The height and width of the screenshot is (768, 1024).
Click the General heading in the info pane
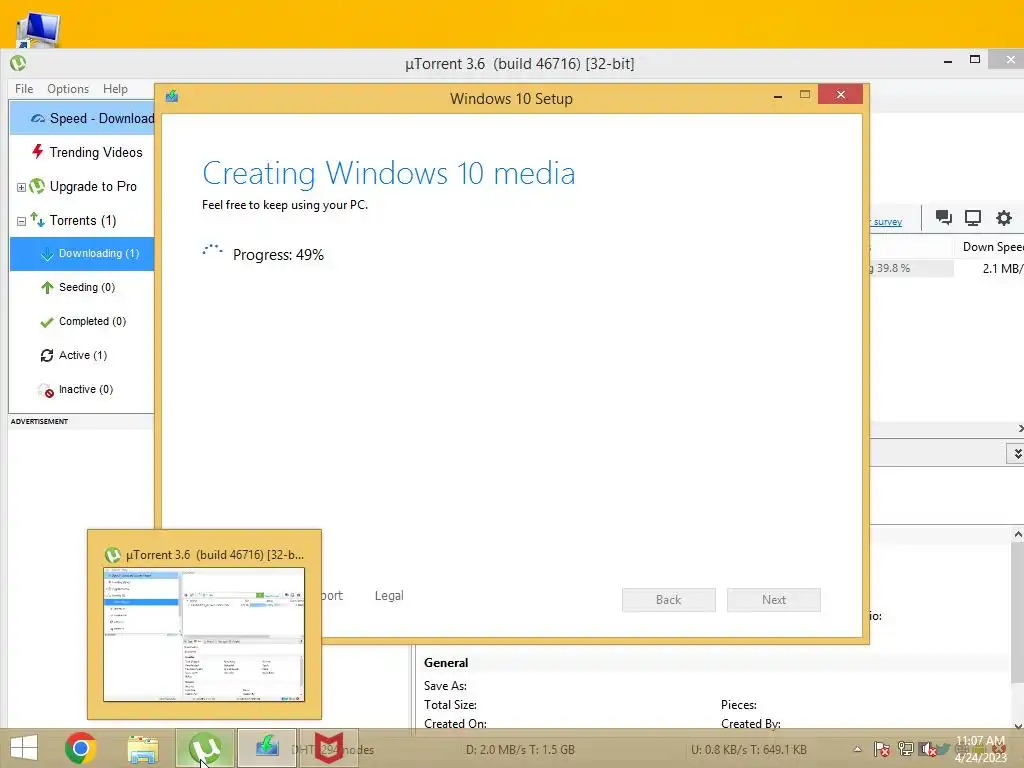[446, 663]
